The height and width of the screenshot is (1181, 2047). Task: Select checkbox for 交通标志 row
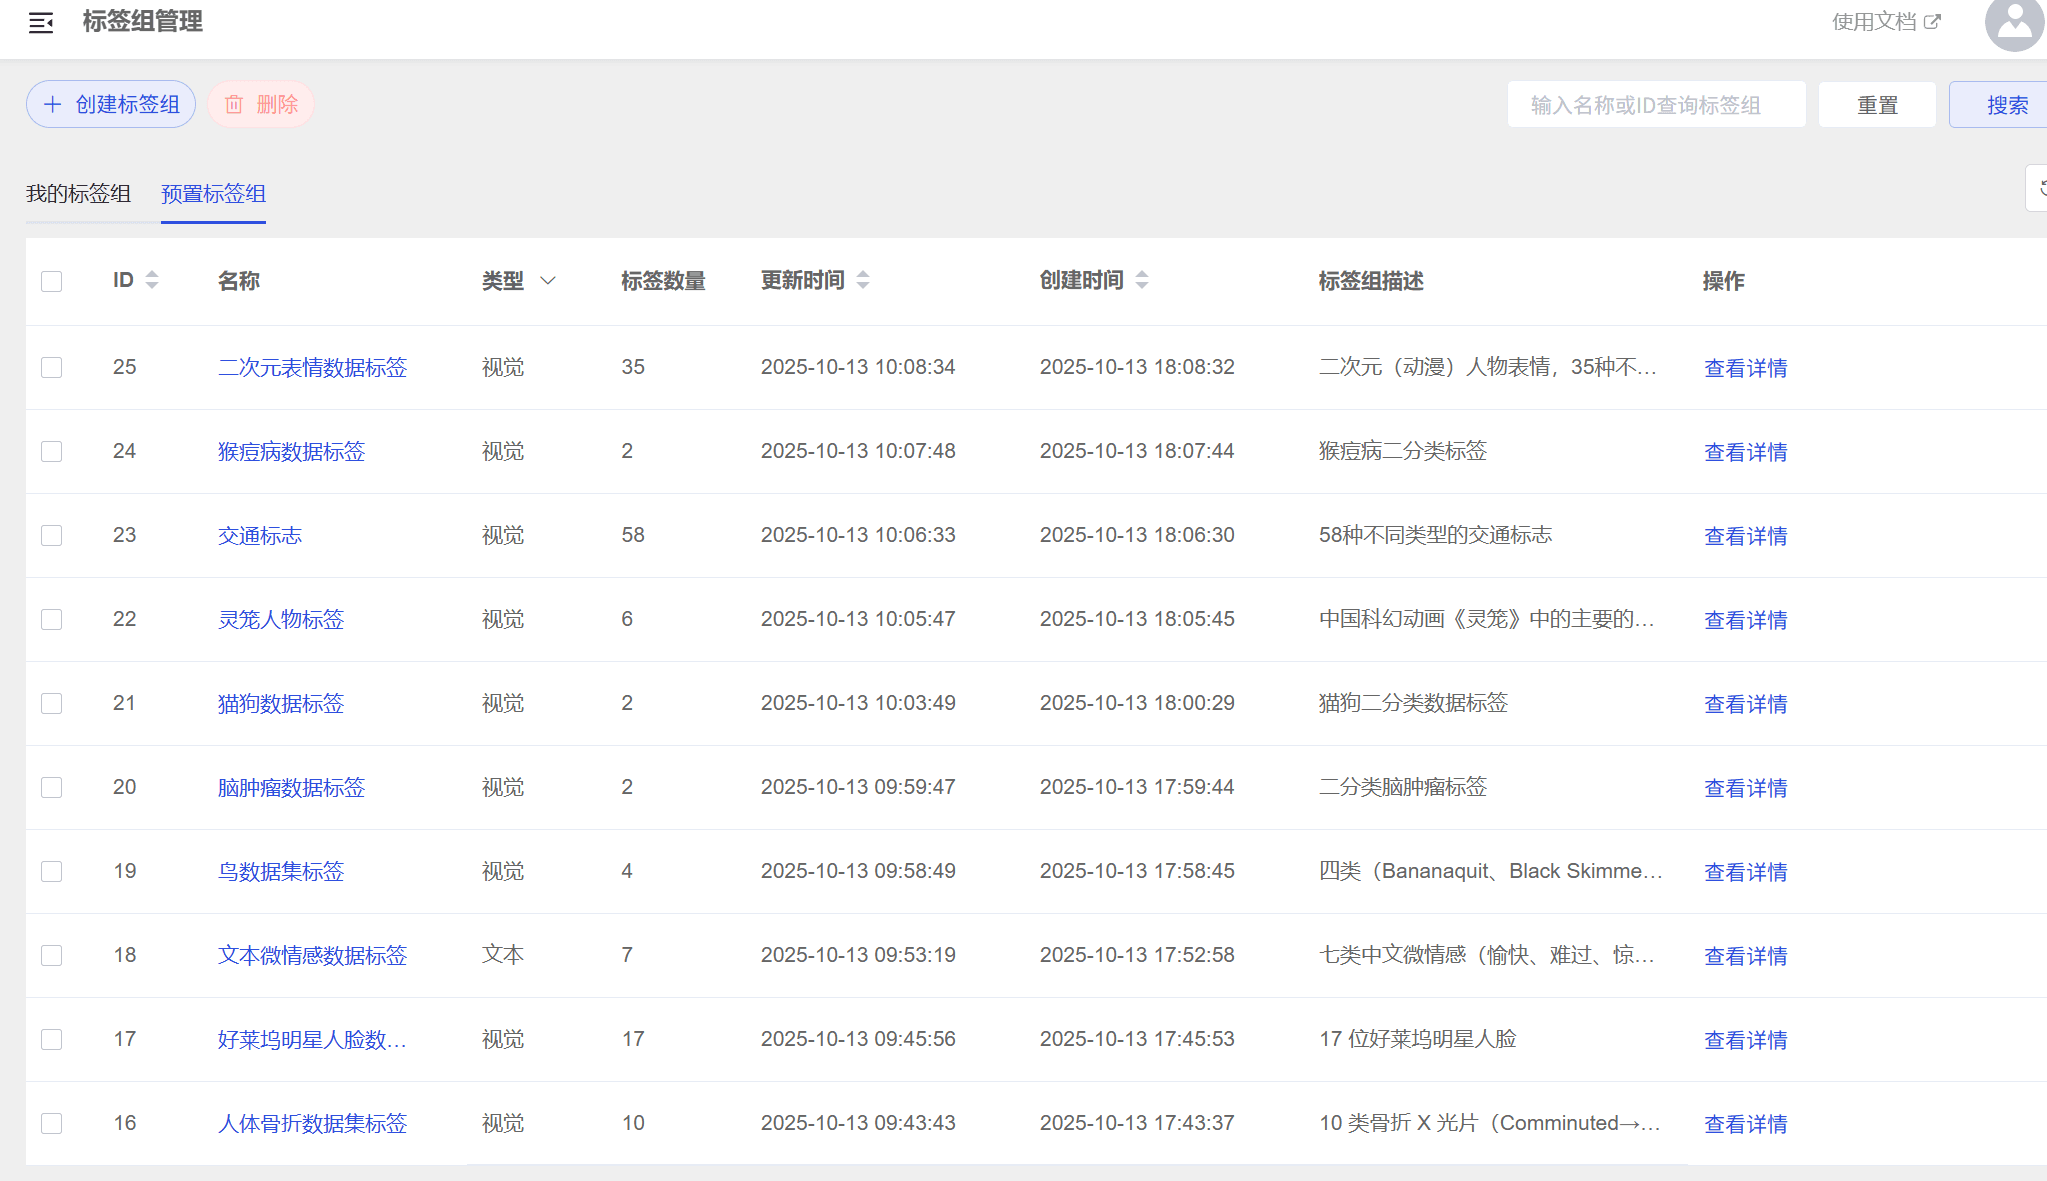tap(52, 535)
